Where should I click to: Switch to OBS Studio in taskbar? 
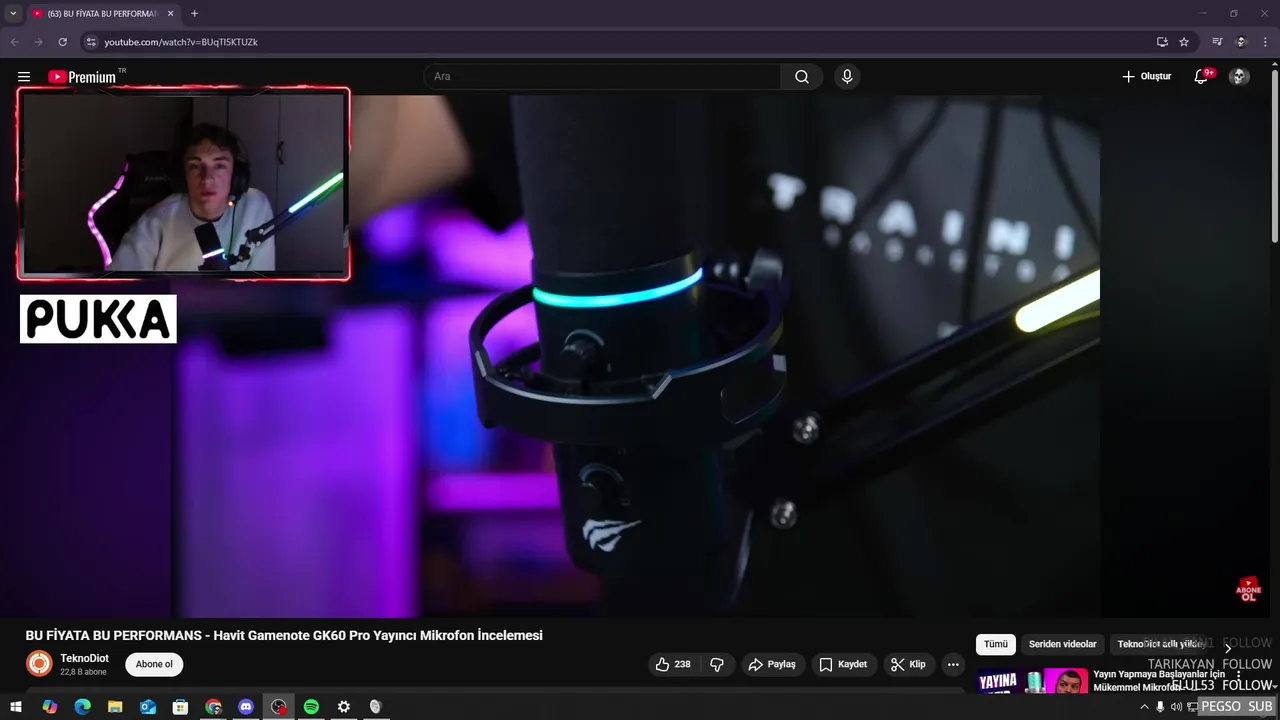279,707
